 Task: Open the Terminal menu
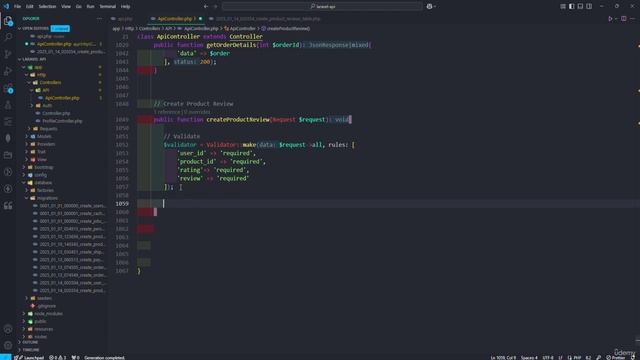108,7
